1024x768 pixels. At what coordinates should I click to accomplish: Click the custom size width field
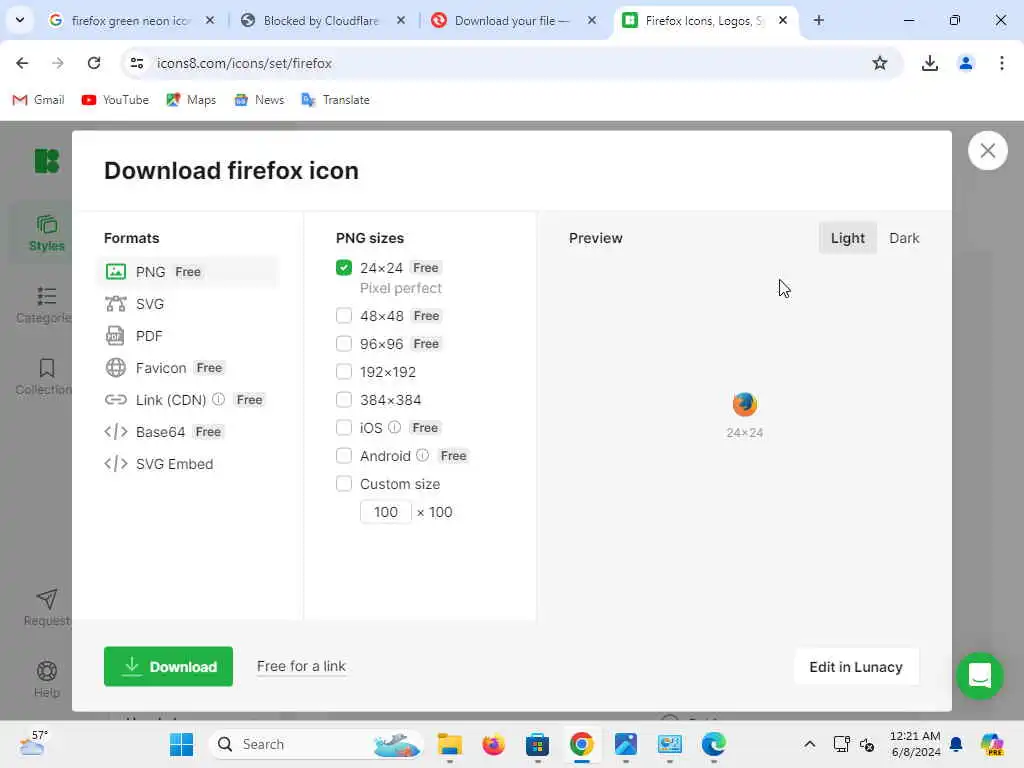(385, 512)
